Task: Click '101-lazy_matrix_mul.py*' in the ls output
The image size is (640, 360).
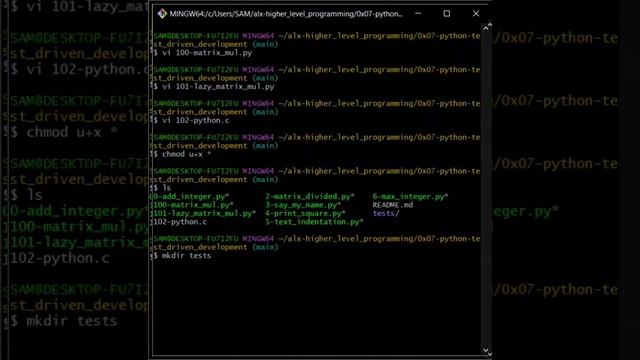Action: tap(204, 213)
